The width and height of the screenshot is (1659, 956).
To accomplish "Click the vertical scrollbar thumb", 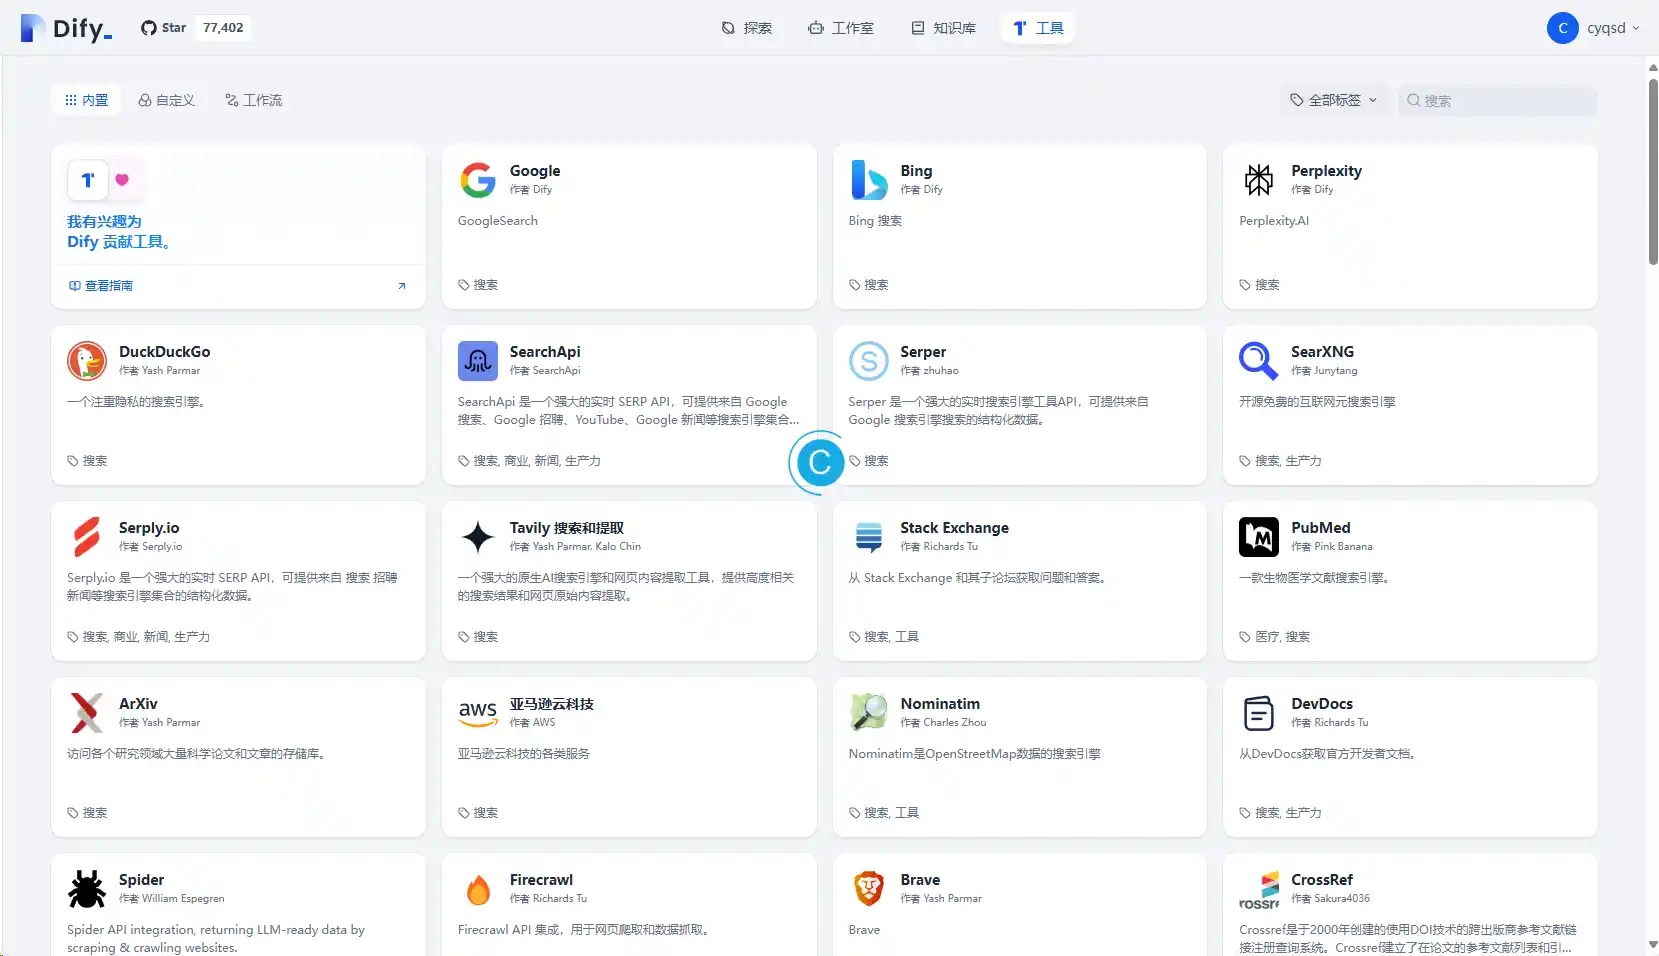I will tap(1653, 170).
